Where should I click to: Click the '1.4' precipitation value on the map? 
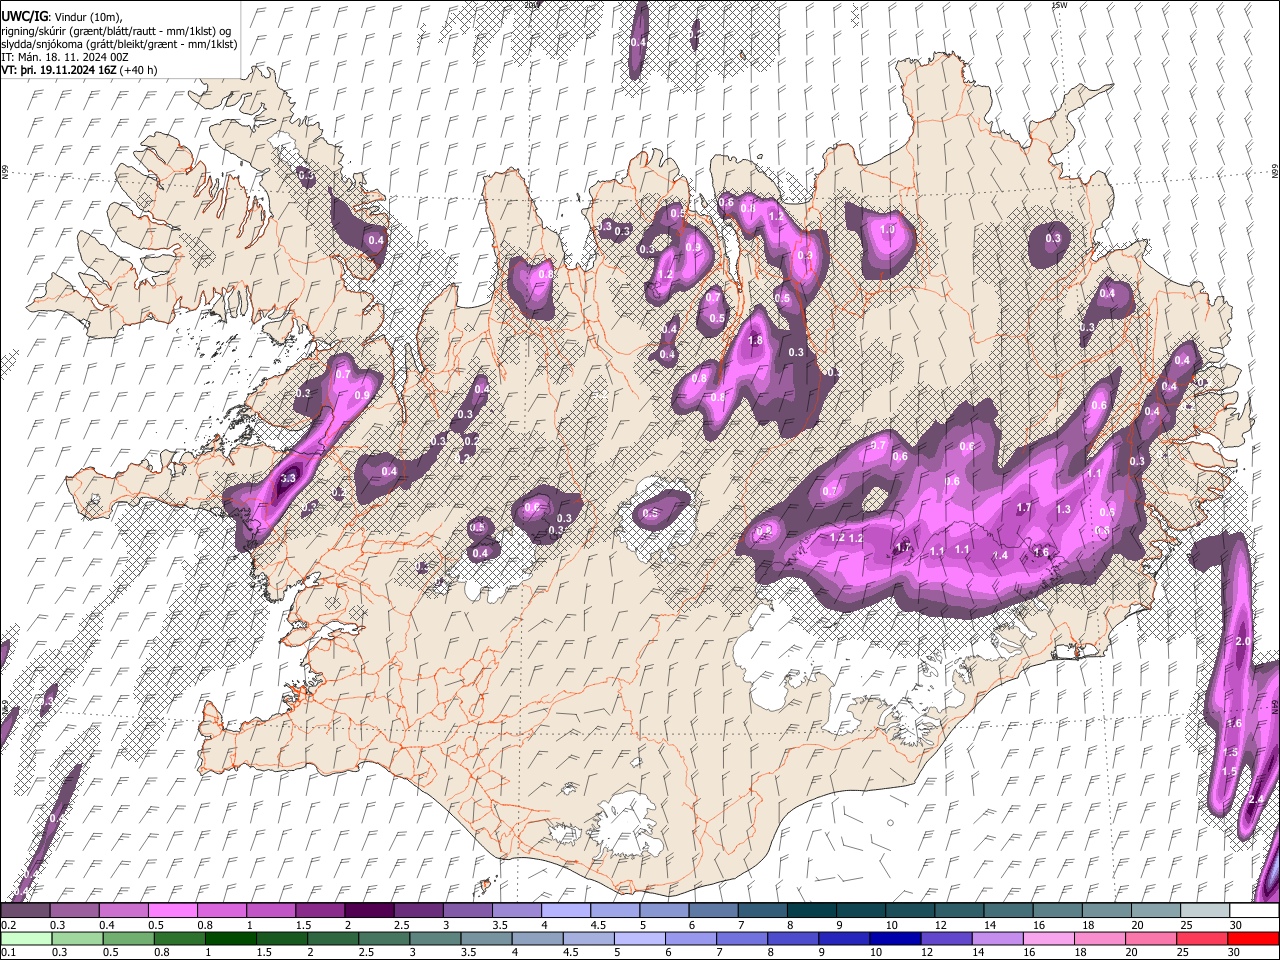click(1000, 555)
